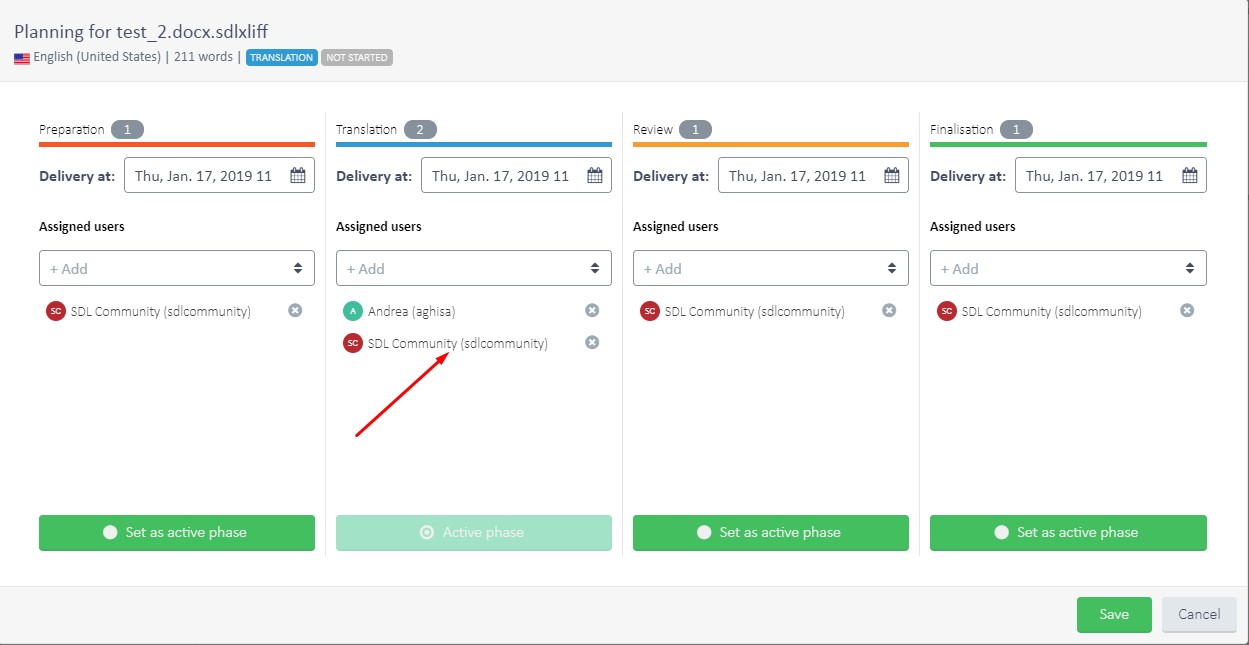Select the Review phase header

[x=652, y=129]
